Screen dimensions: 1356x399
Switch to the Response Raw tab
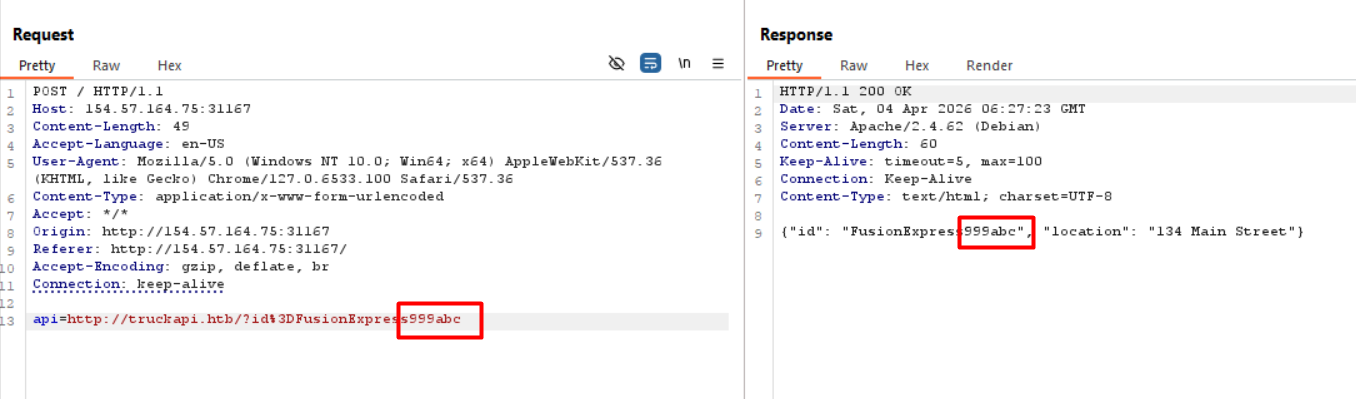pyautogui.click(x=853, y=65)
